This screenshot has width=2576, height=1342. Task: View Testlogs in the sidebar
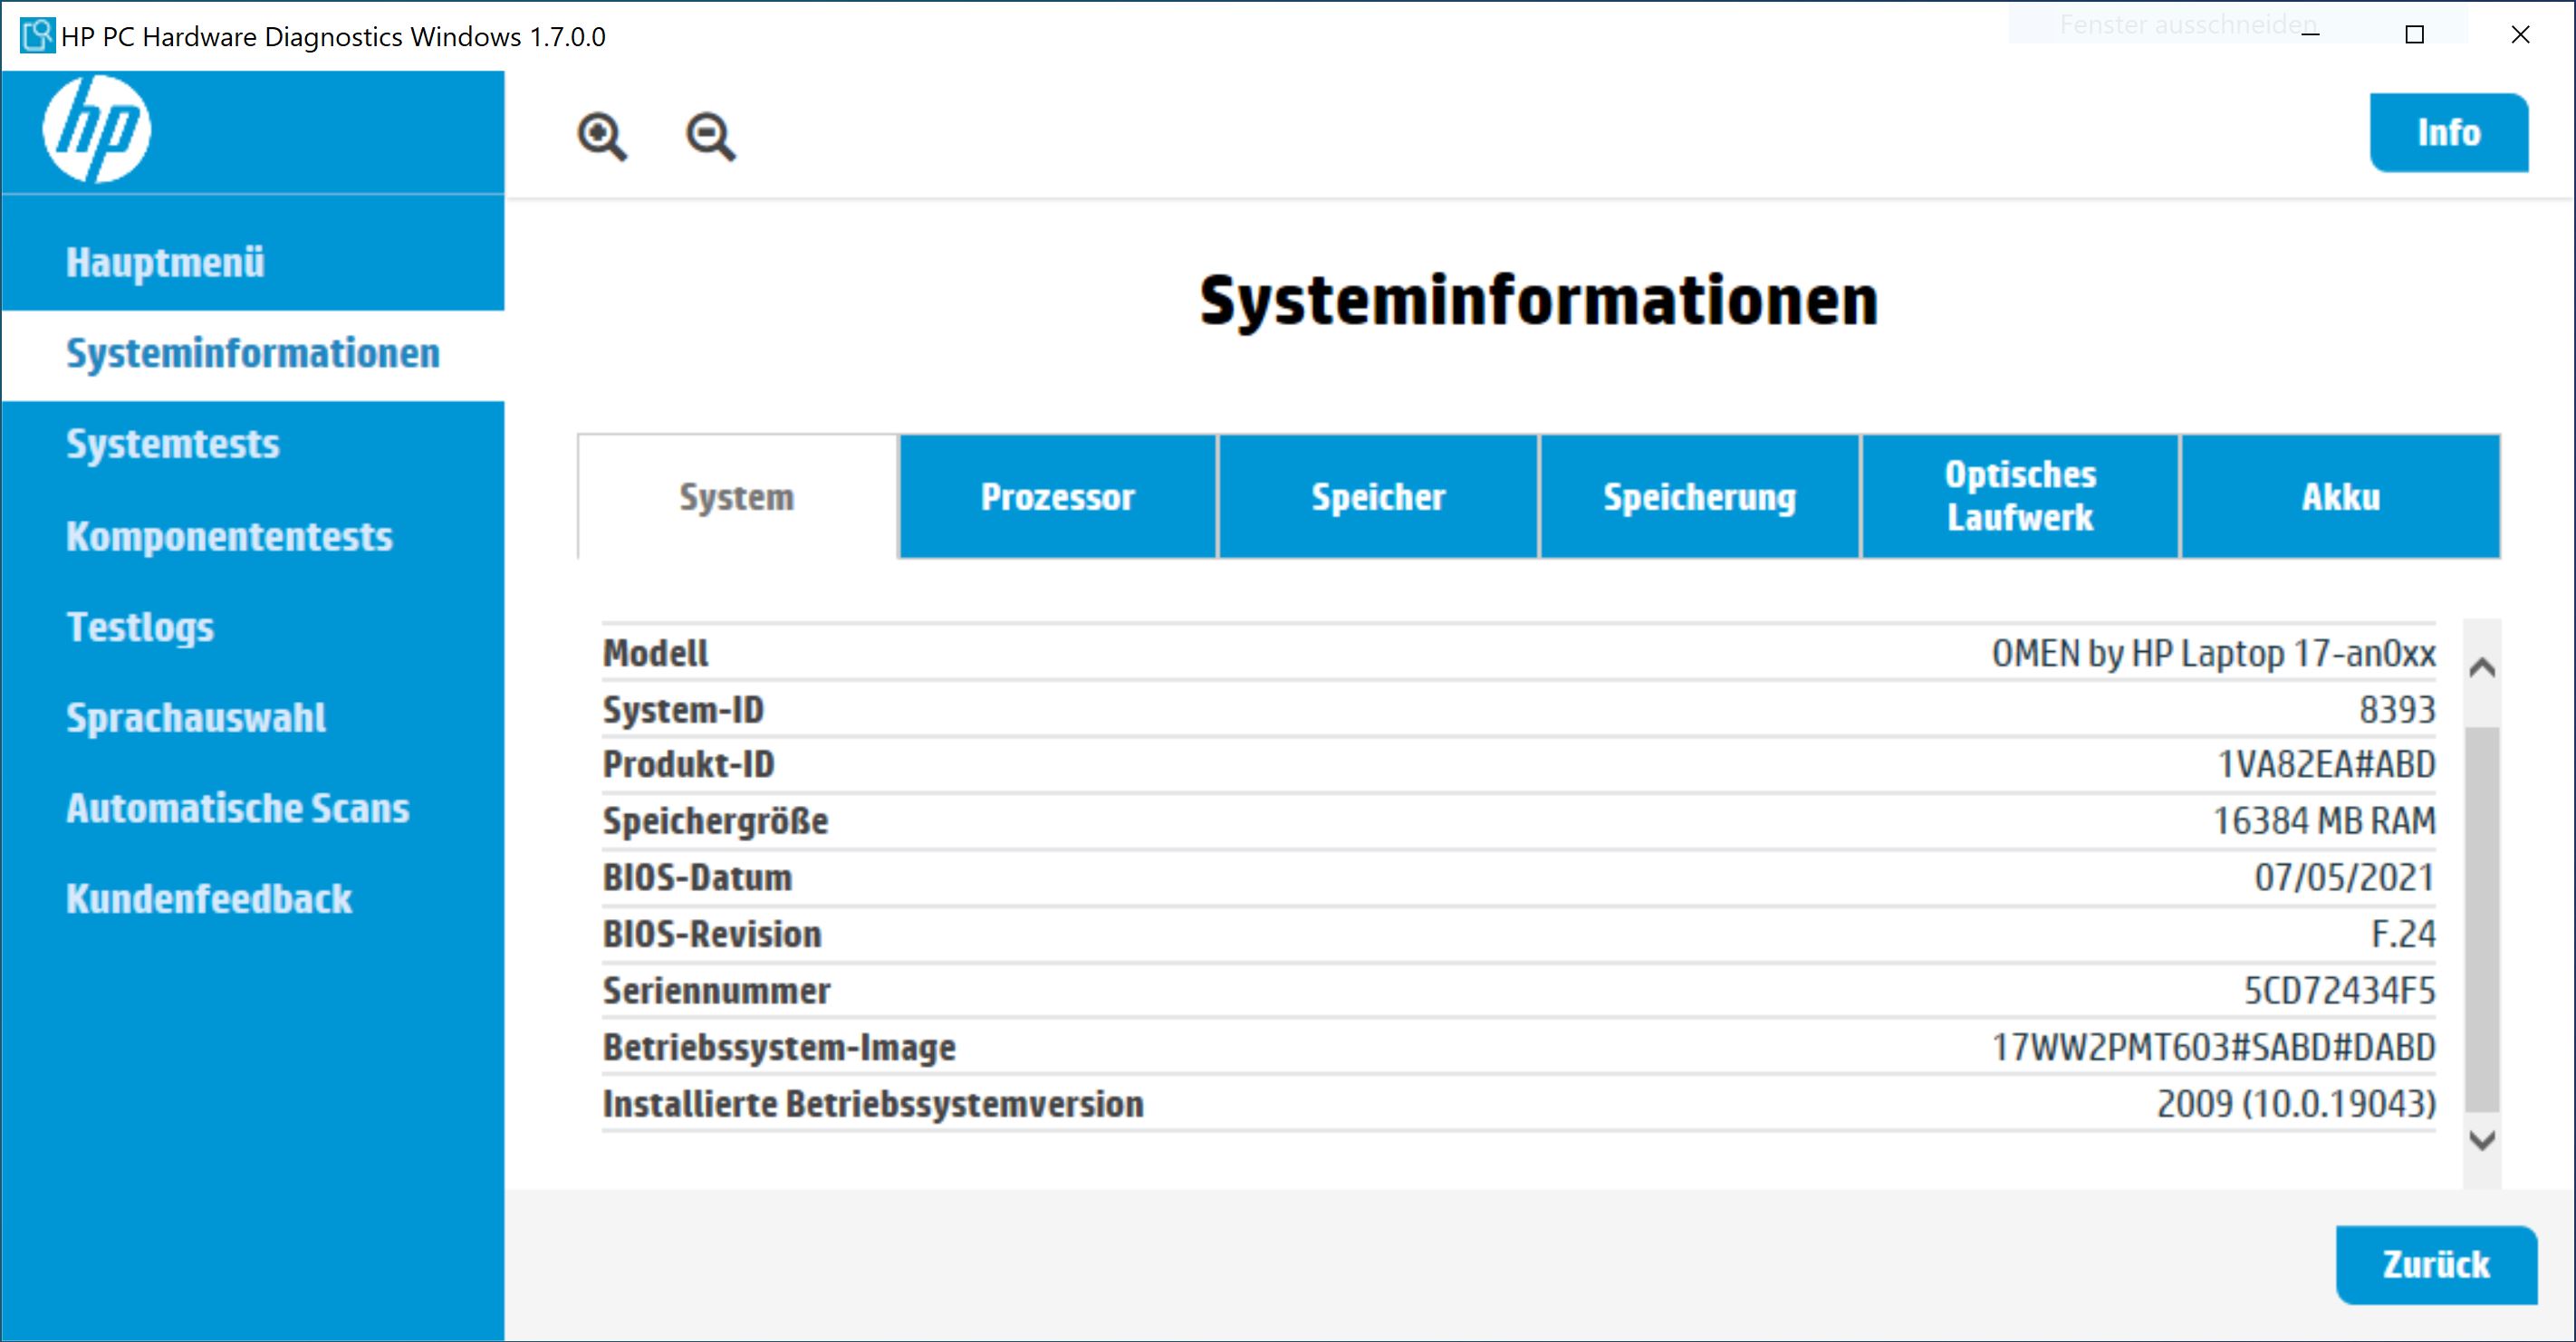(140, 627)
